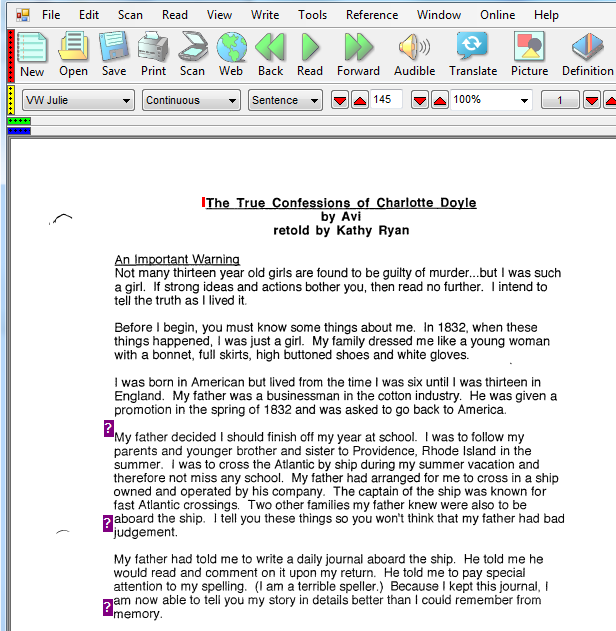
Task: Open the Online menu
Action: point(497,15)
